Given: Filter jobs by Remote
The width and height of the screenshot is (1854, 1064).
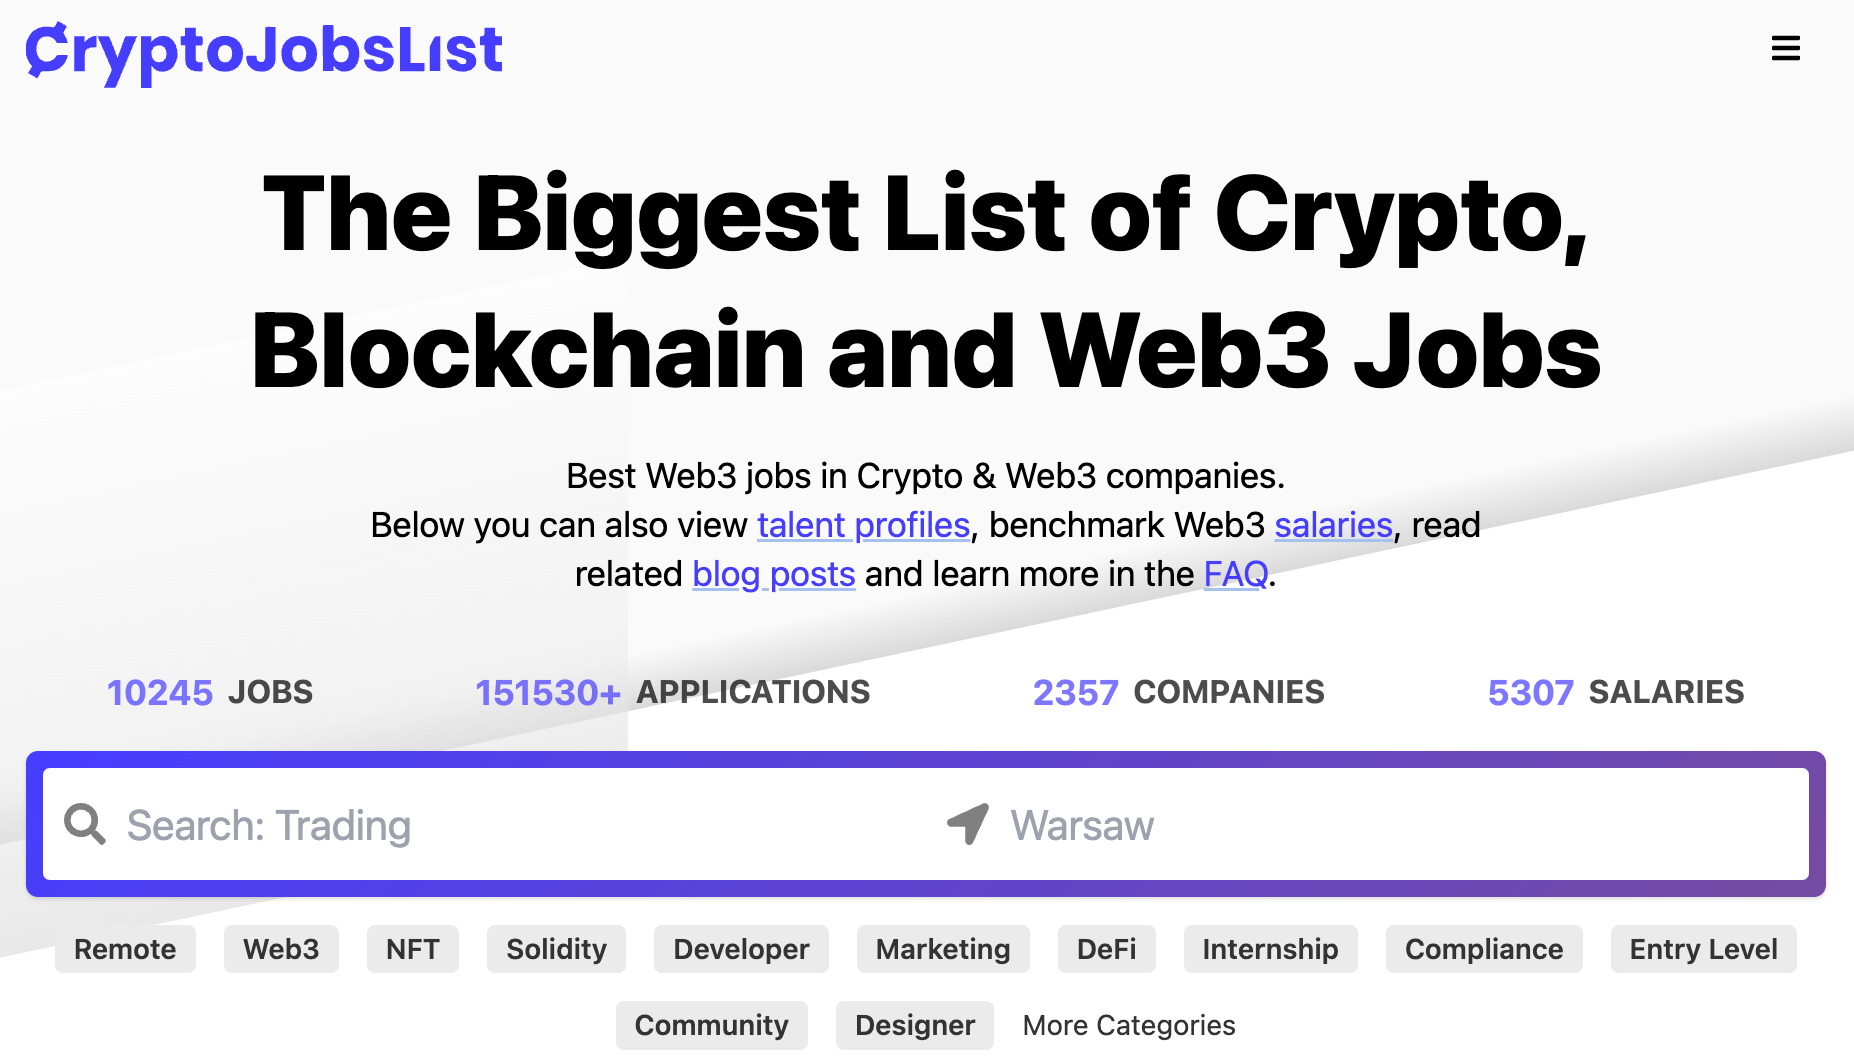Looking at the screenshot, I should pos(125,949).
